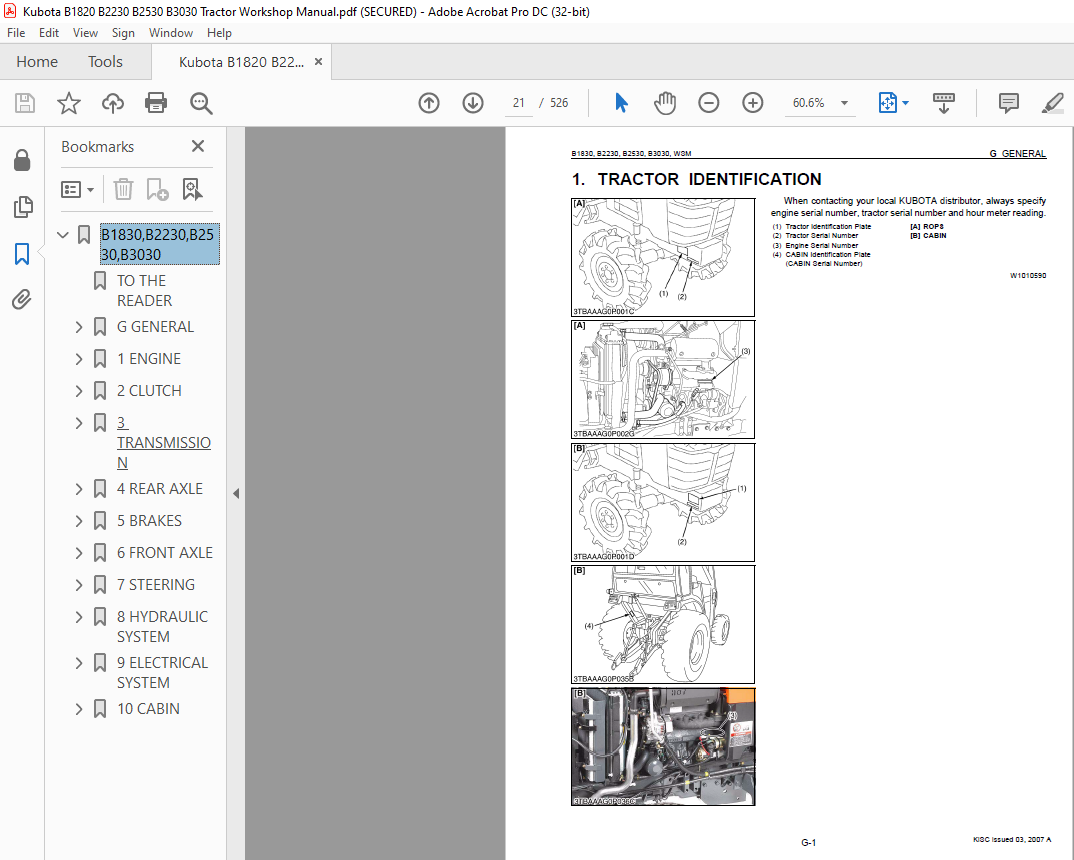Image resolution: width=1074 pixels, height=860 pixels.
Task: Open the File menu
Action: pyautogui.click(x=16, y=33)
